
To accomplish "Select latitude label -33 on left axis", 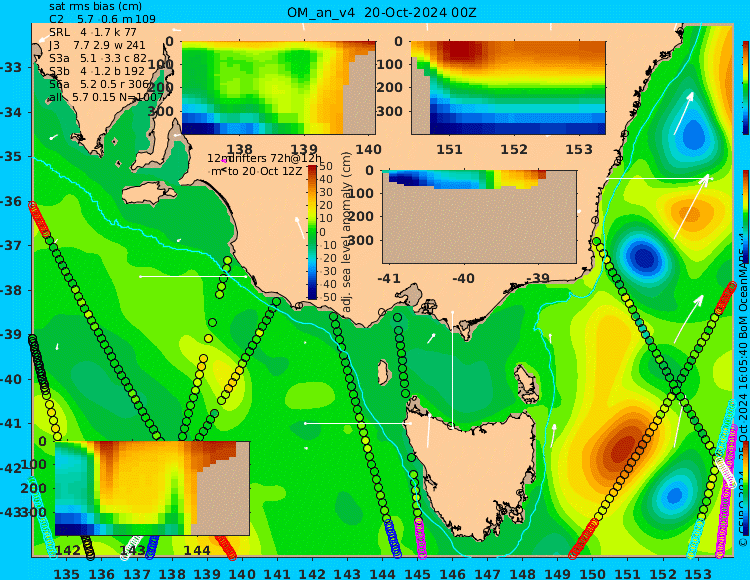I will (11, 67).
